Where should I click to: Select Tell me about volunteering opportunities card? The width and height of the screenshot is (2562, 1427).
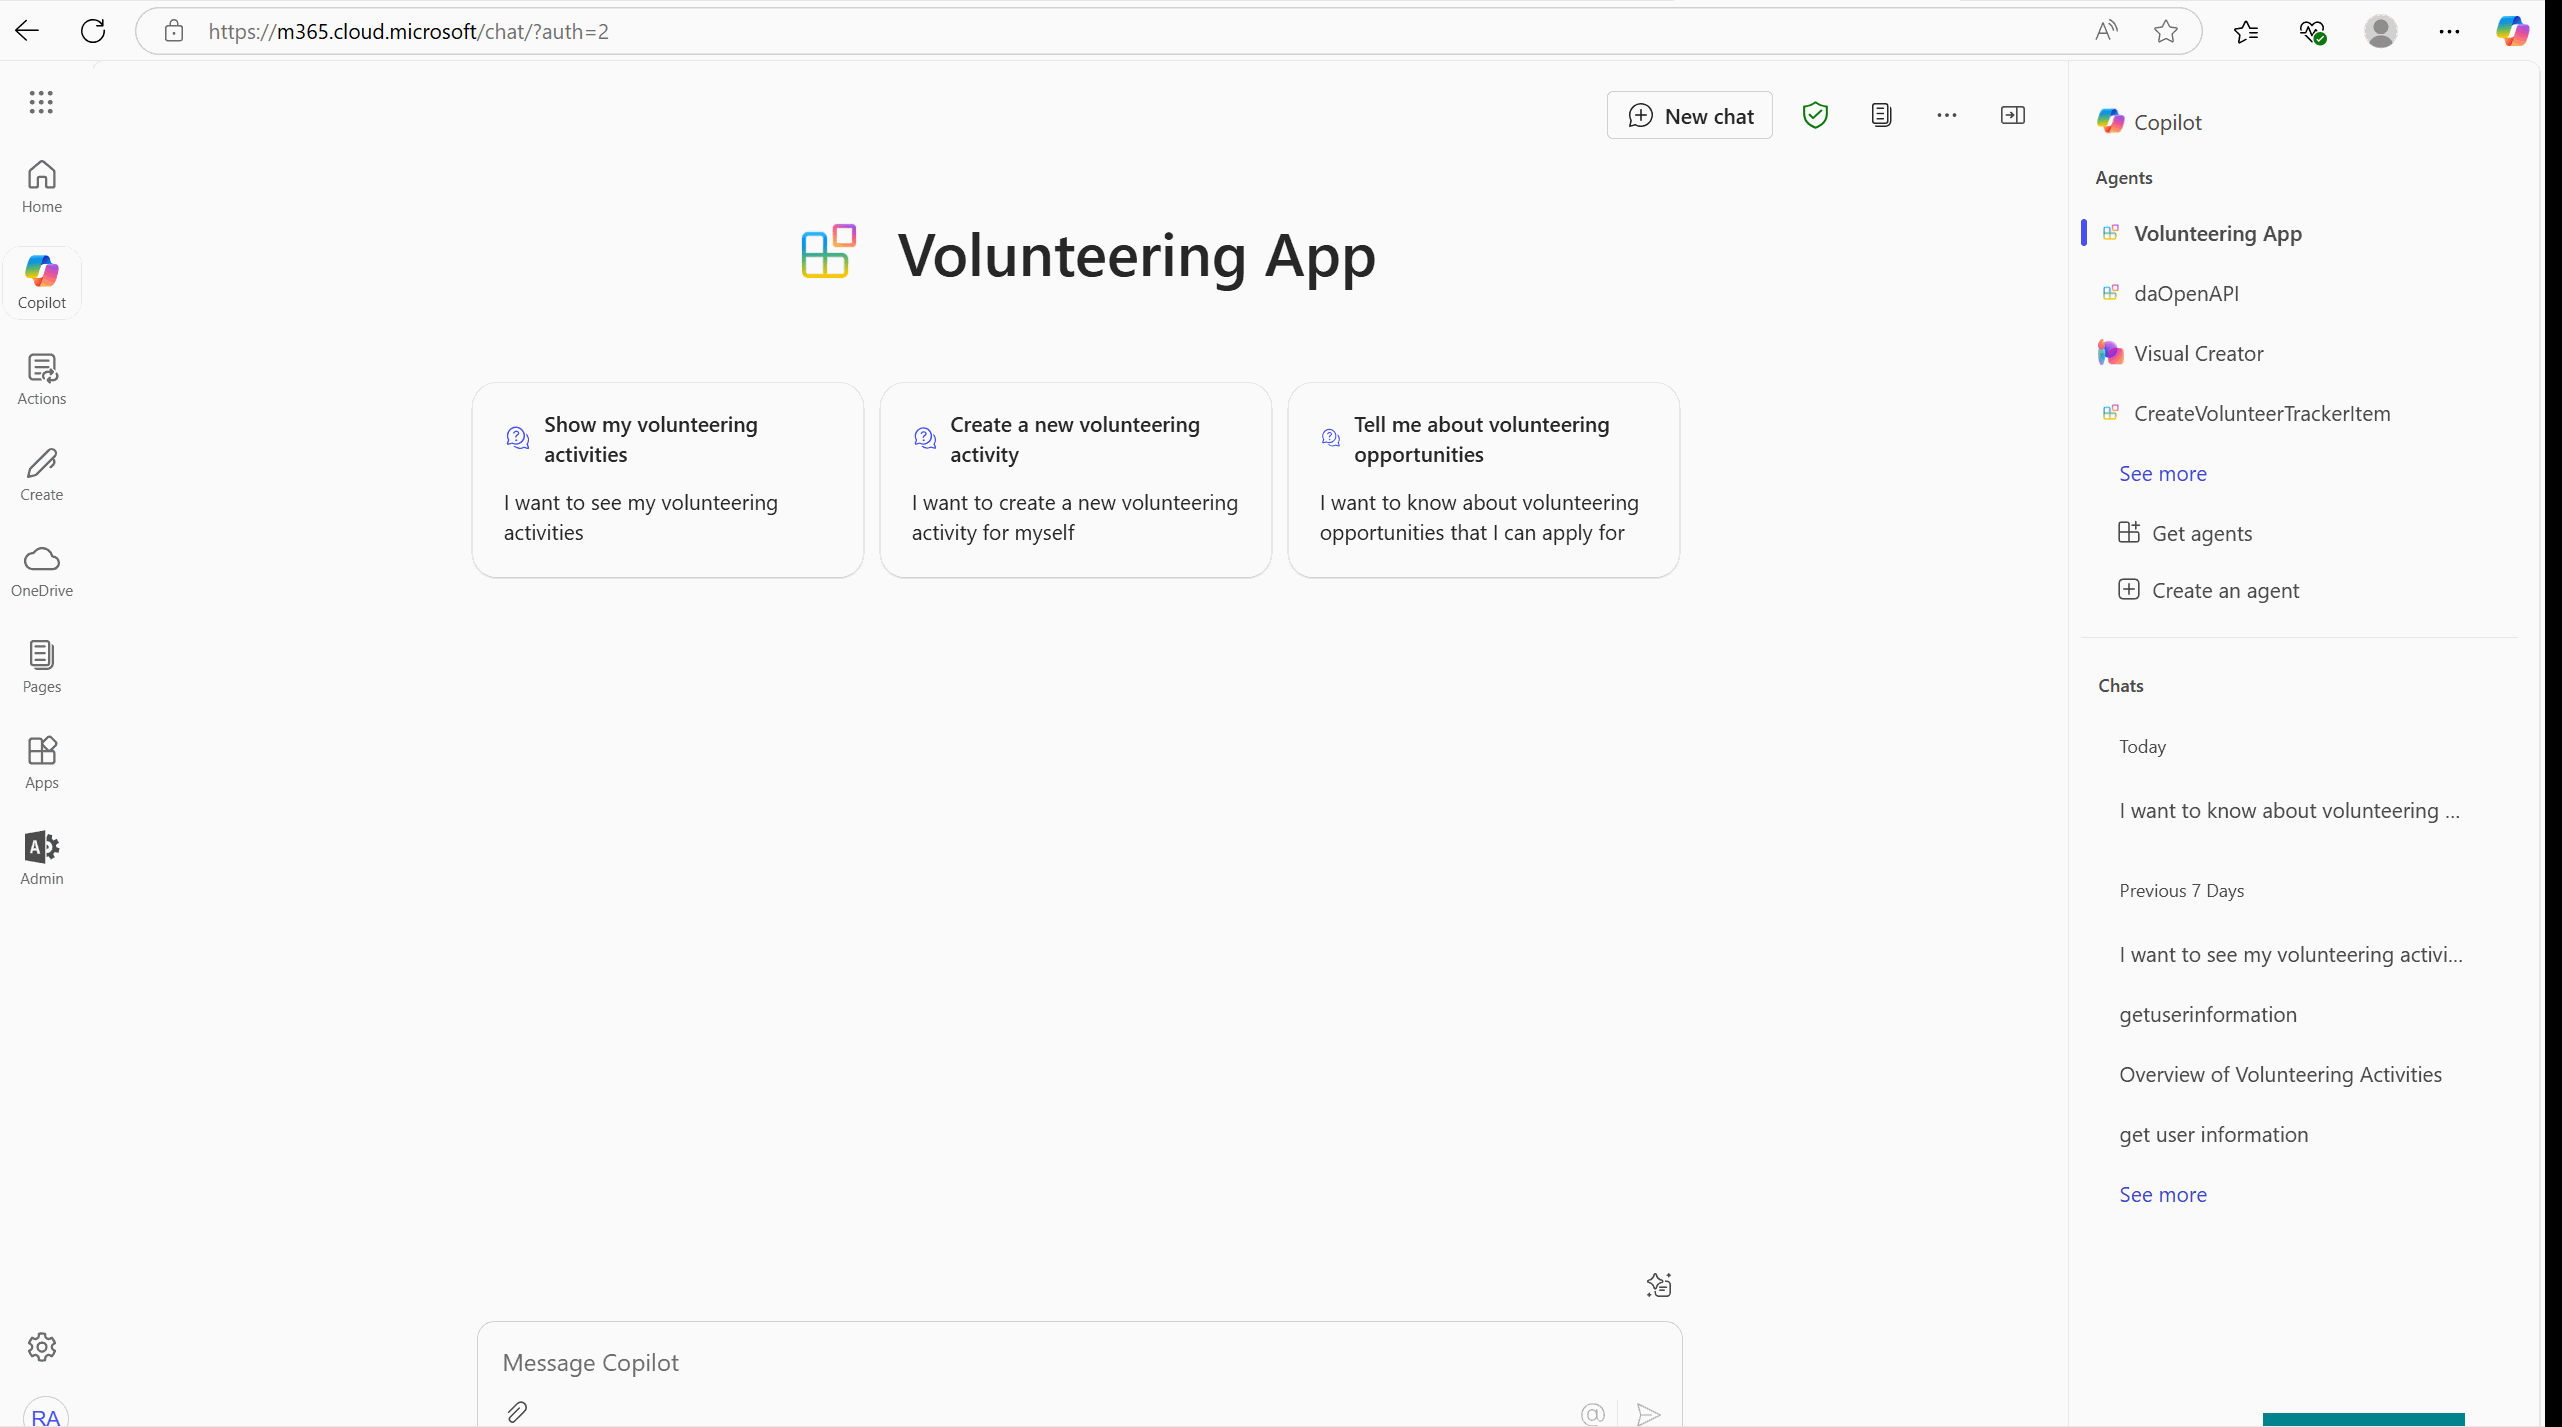coord(1484,480)
